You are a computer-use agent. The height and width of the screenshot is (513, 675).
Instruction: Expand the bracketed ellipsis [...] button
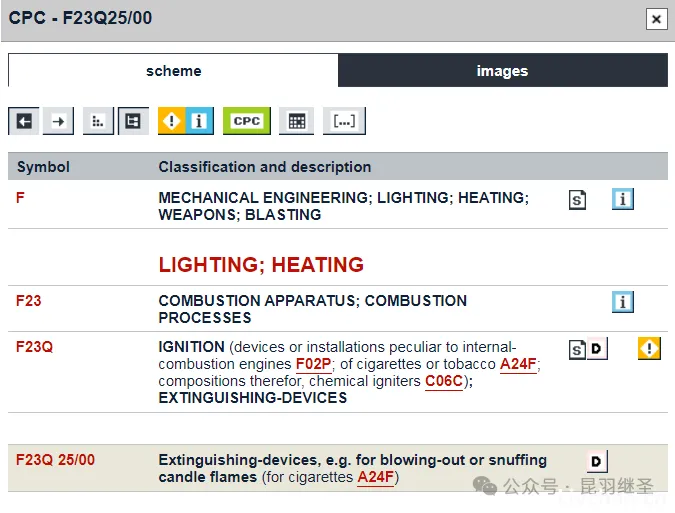(x=344, y=121)
